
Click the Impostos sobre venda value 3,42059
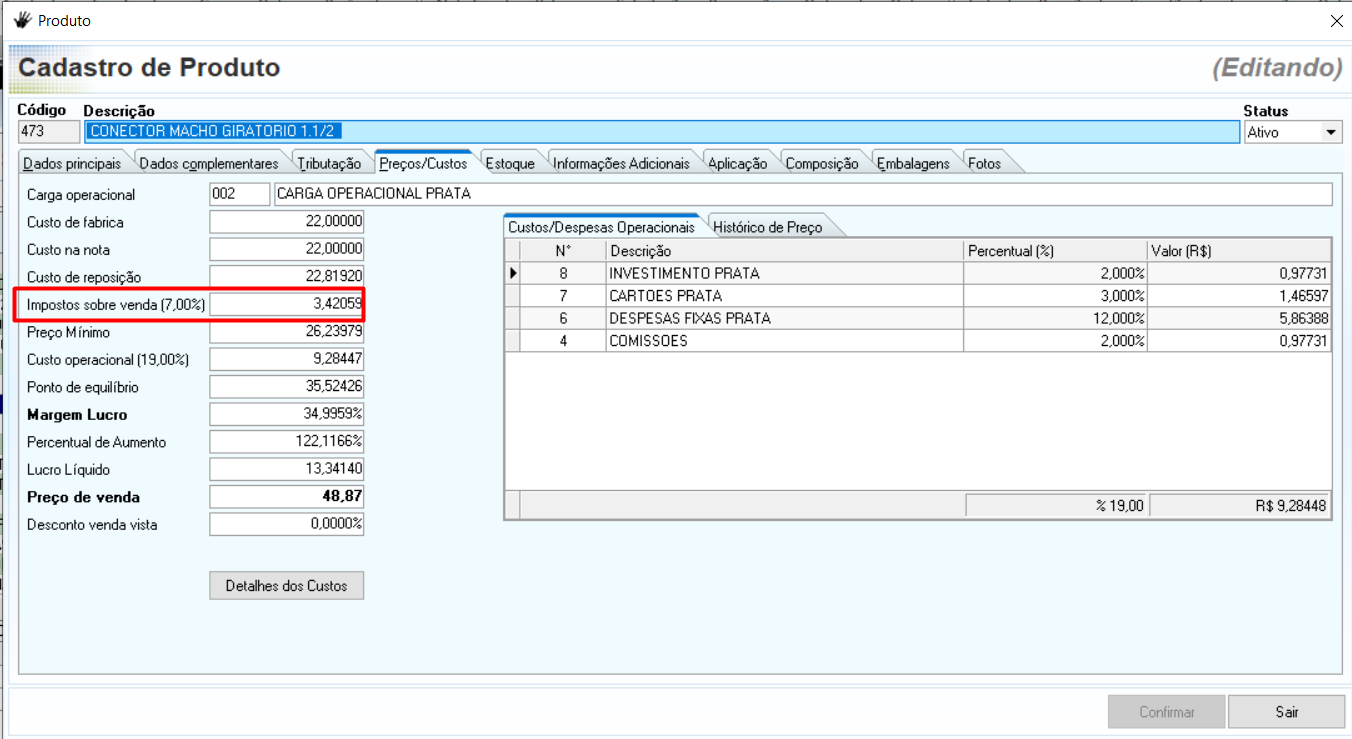(287, 304)
